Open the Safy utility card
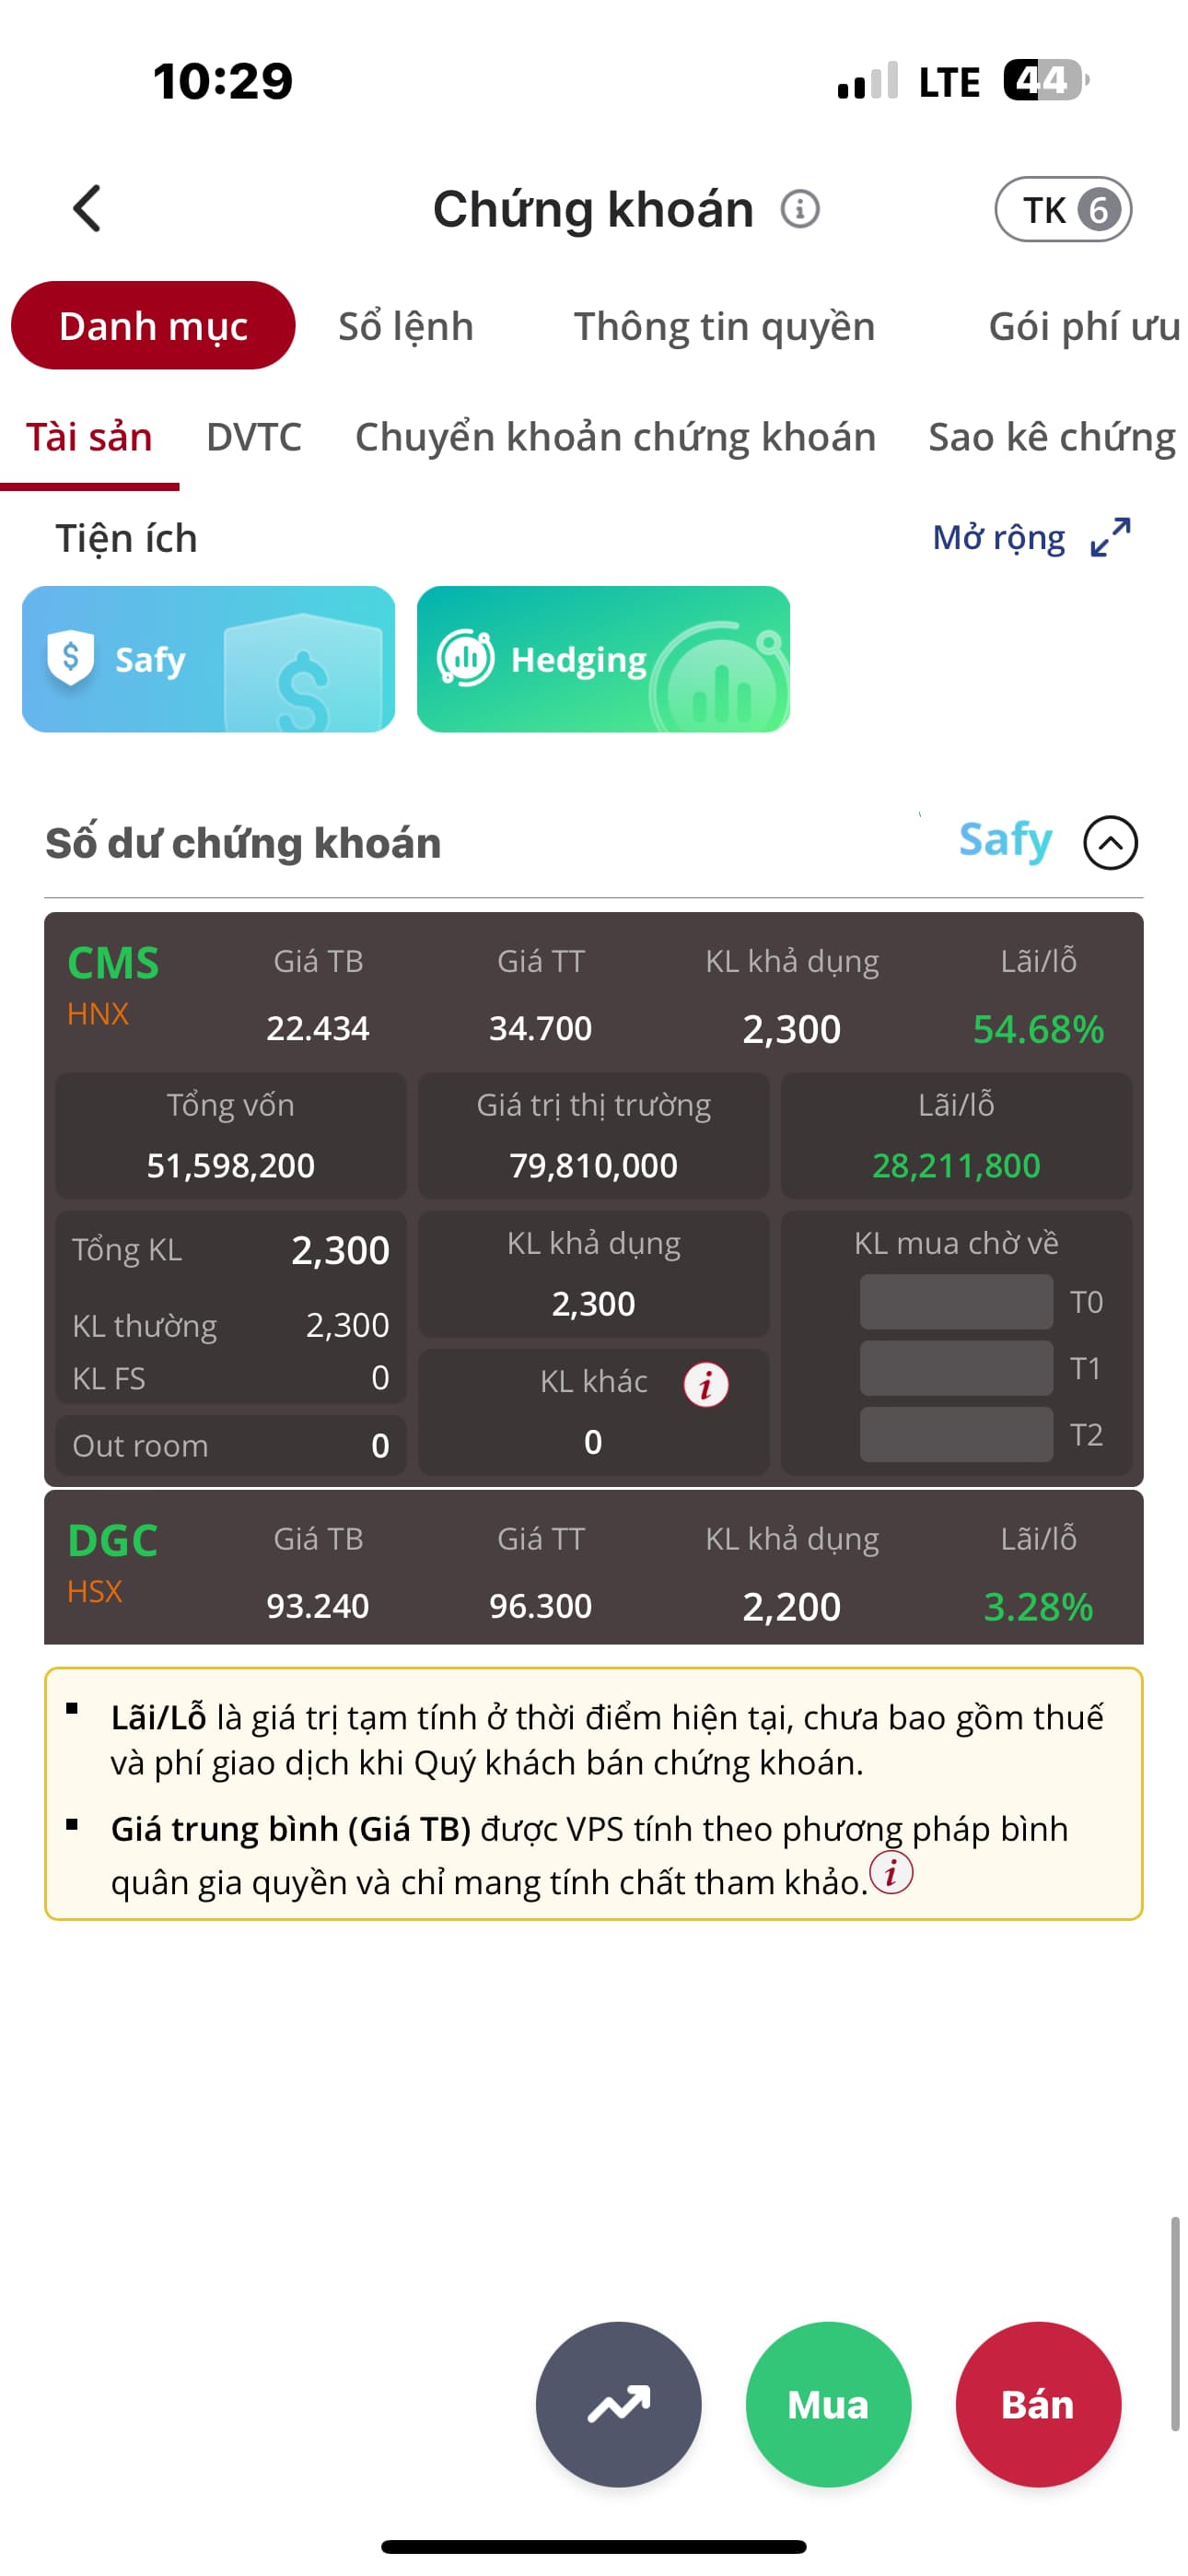The image size is (1188, 2576). pyautogui.click(x=208, y=659)
